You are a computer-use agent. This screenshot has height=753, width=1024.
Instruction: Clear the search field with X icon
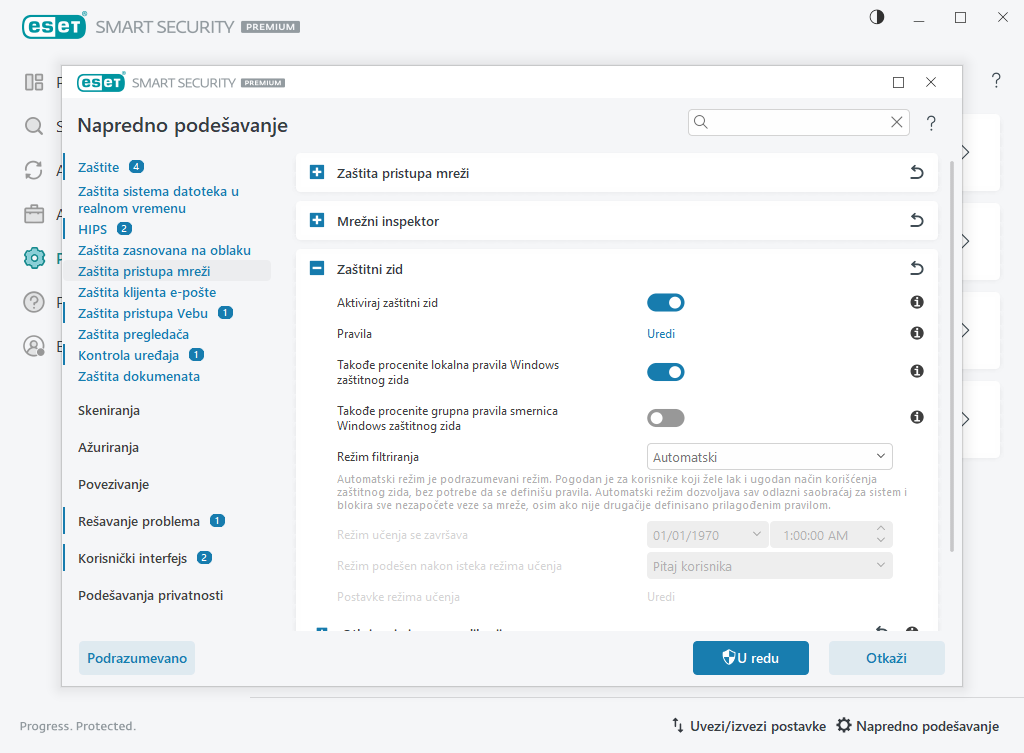pyautogui.click(x=896, y=122)
